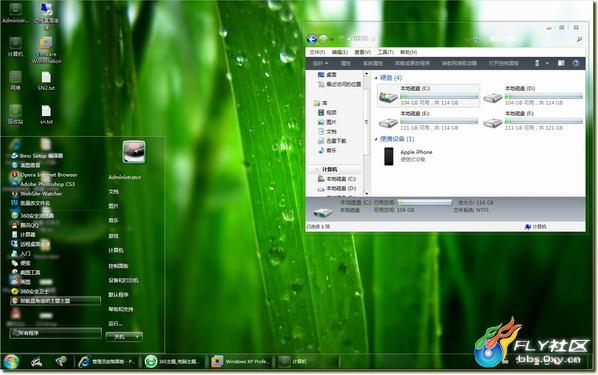598x375 pixels.
Task: Open 帮助和支持 from the Start menu
Action: [x=121, y=309]
